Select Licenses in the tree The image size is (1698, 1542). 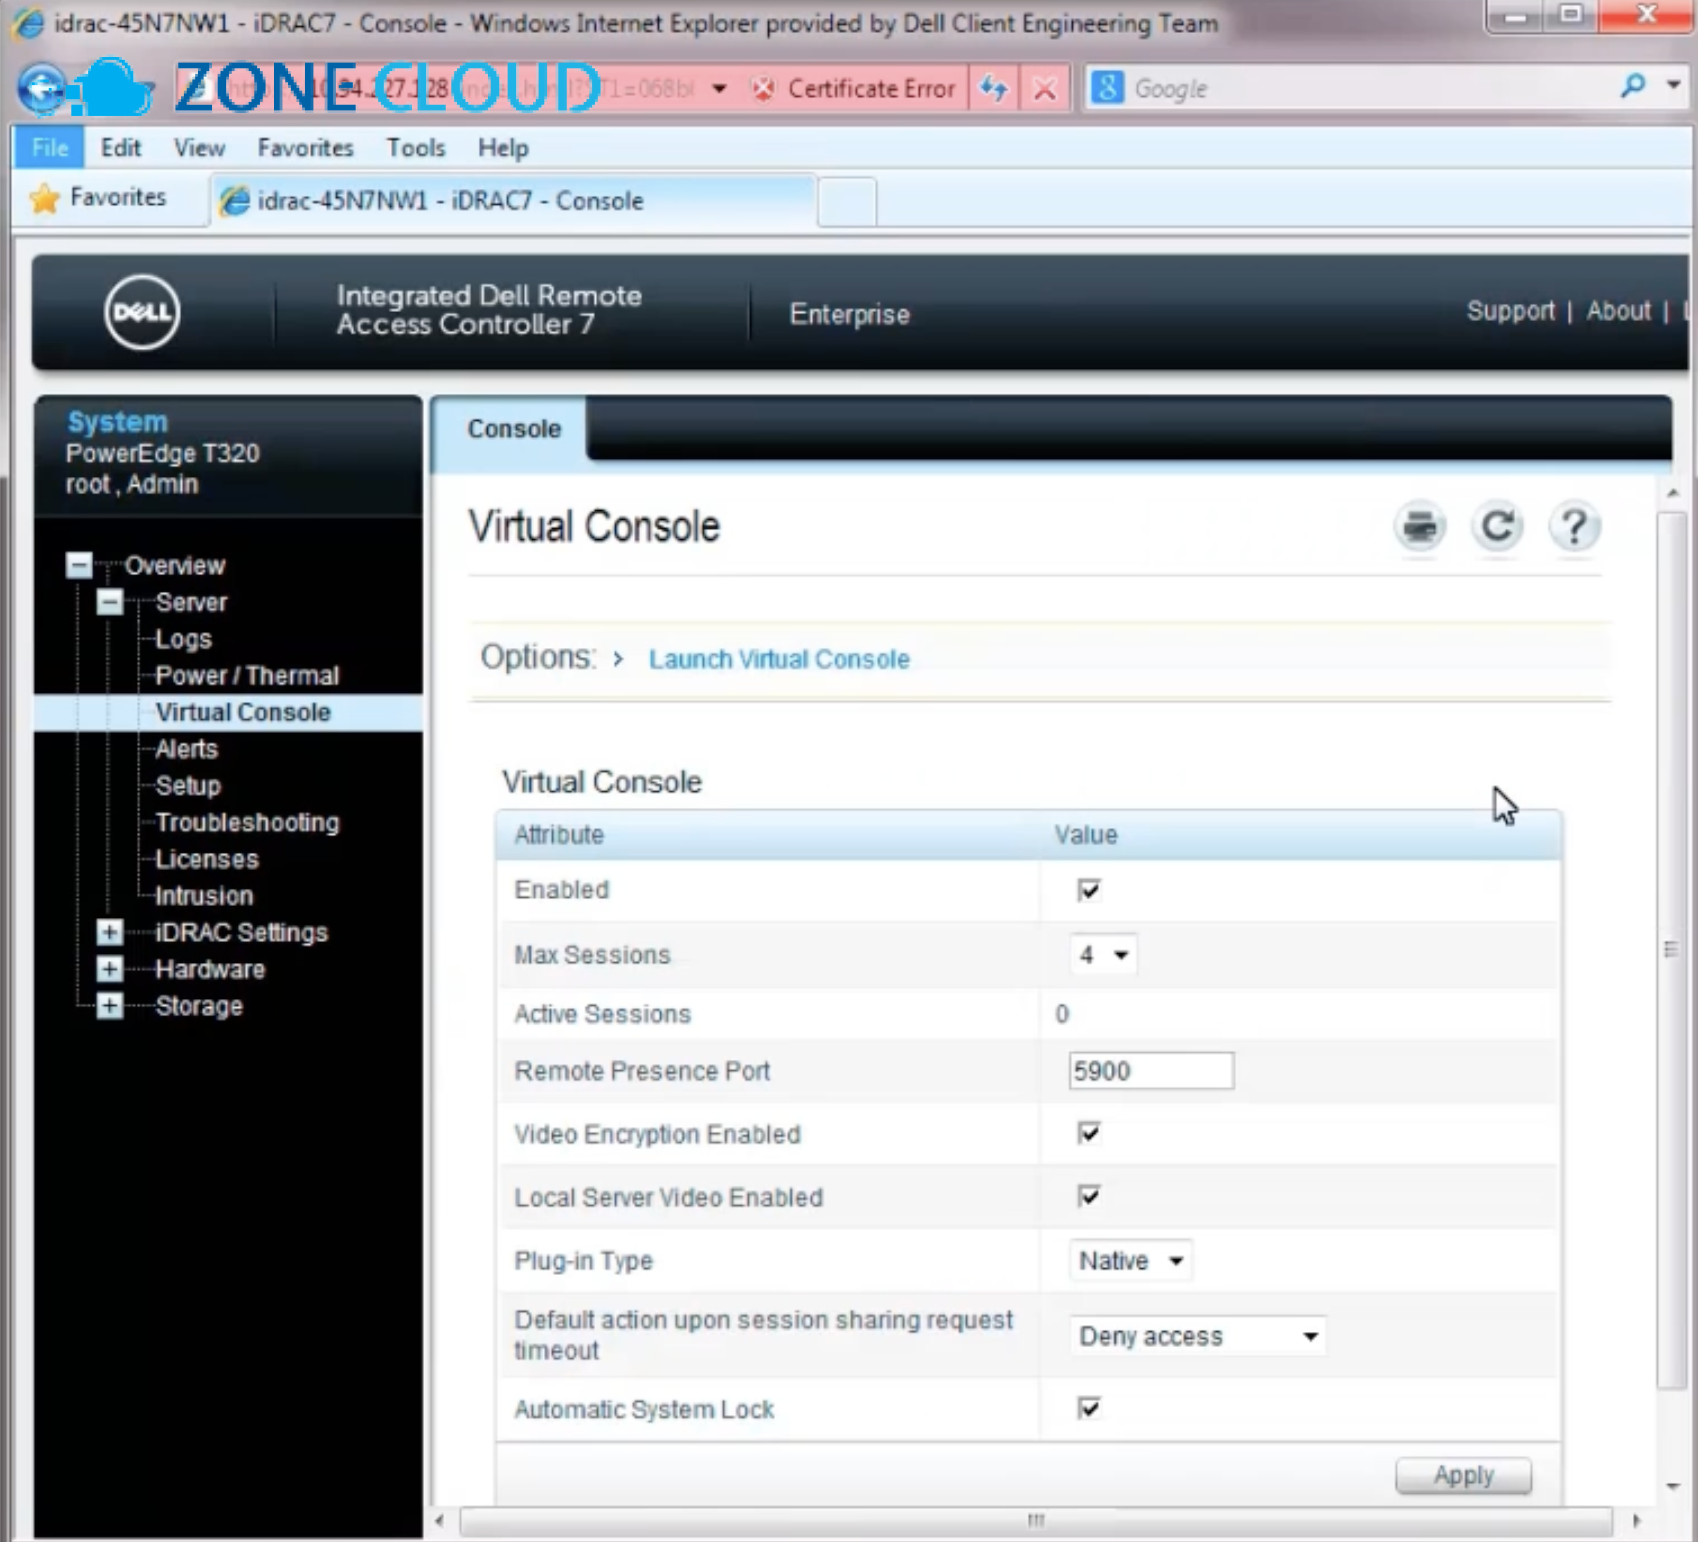207,860
